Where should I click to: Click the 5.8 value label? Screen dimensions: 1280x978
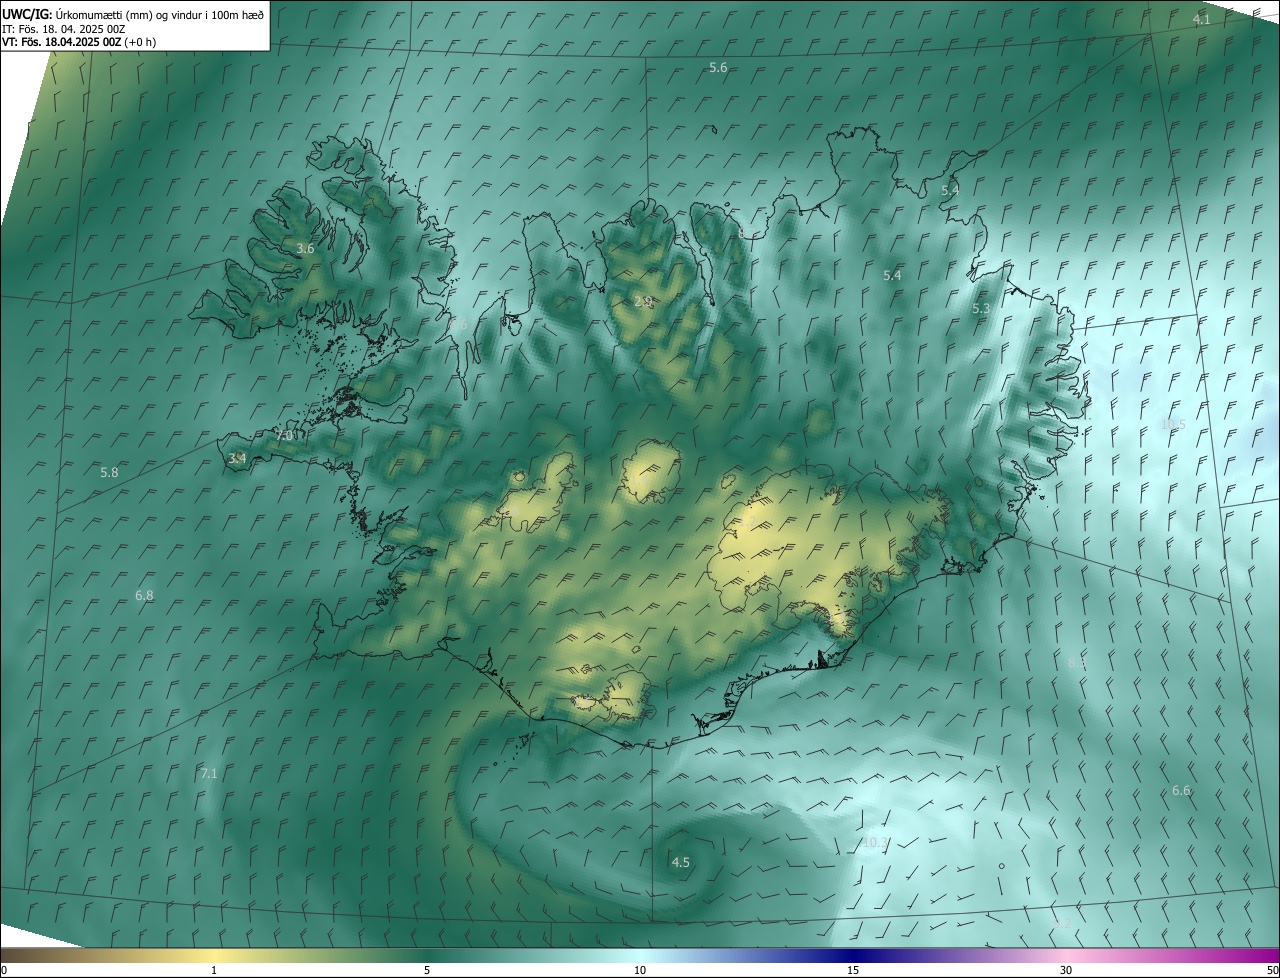click(109, 472)
